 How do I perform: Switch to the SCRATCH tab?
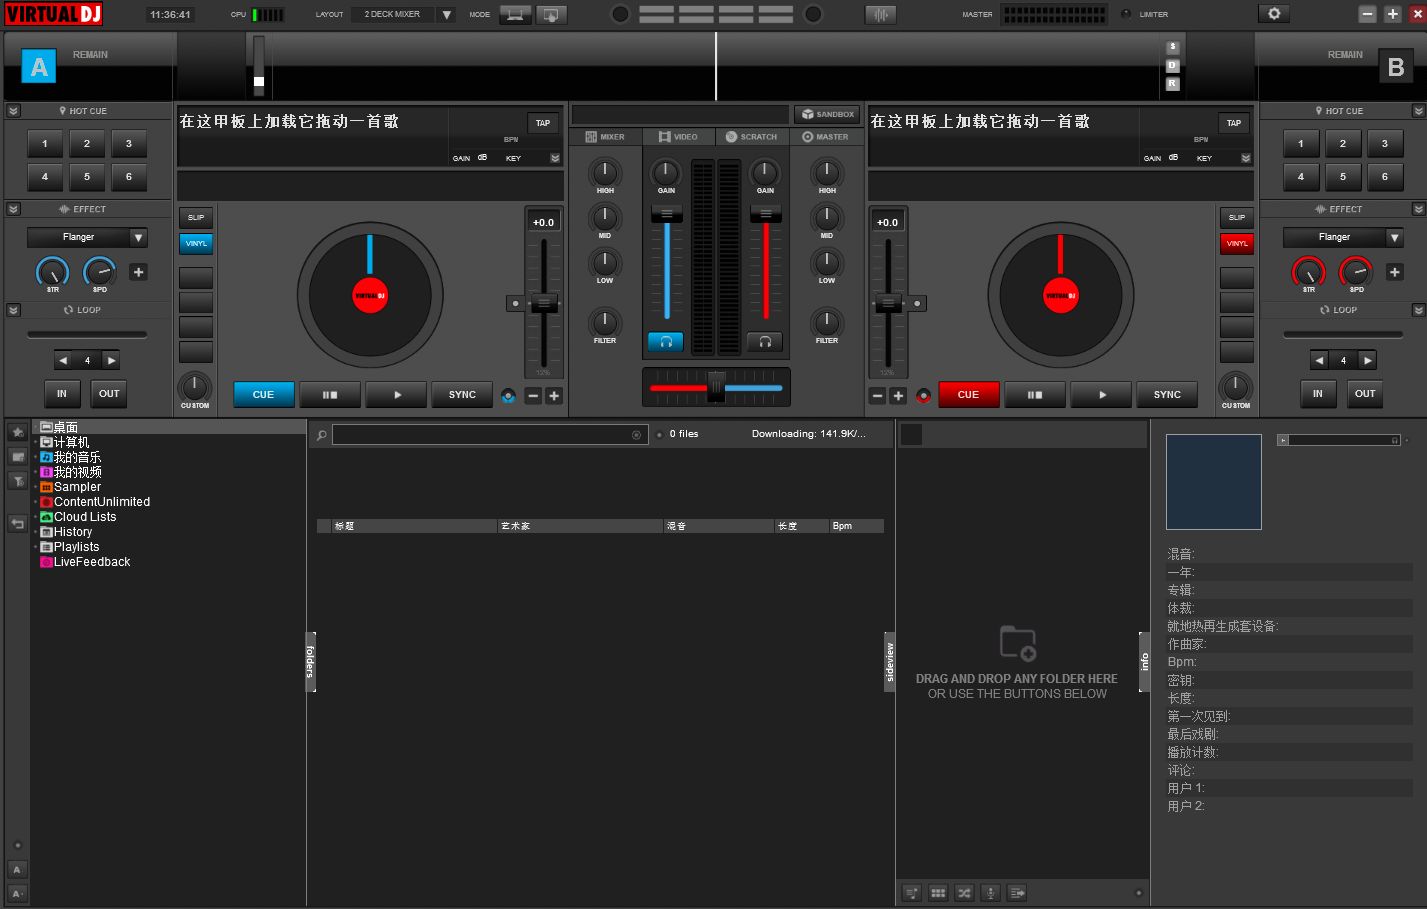coord(751,137)
